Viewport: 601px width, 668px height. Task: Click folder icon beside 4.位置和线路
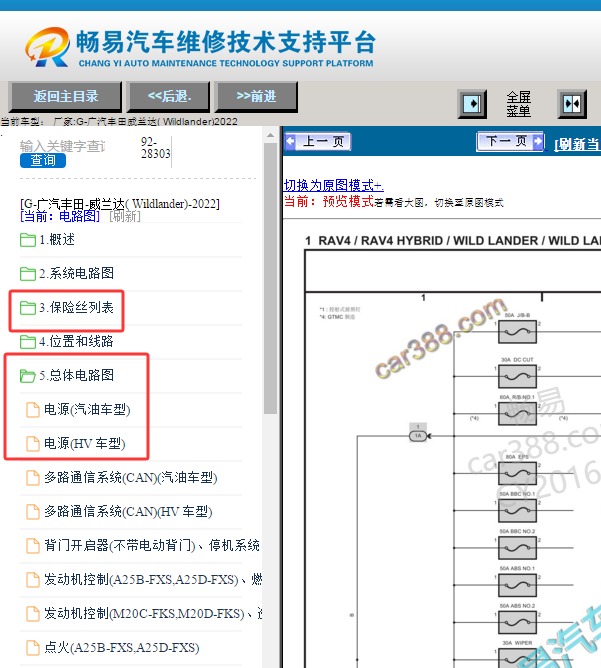(28, 342)
